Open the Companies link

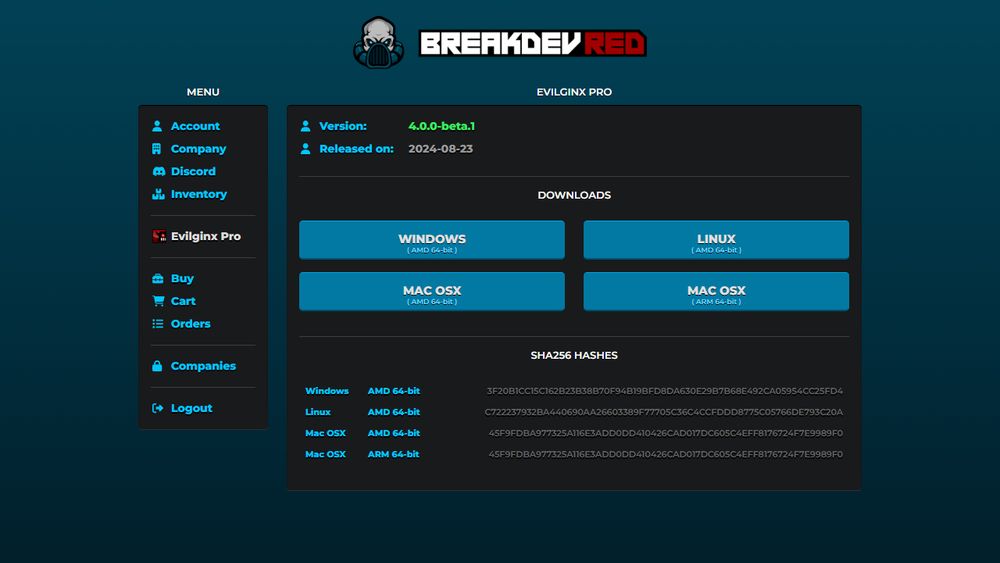pyautogui.click(x=203, y=366)
